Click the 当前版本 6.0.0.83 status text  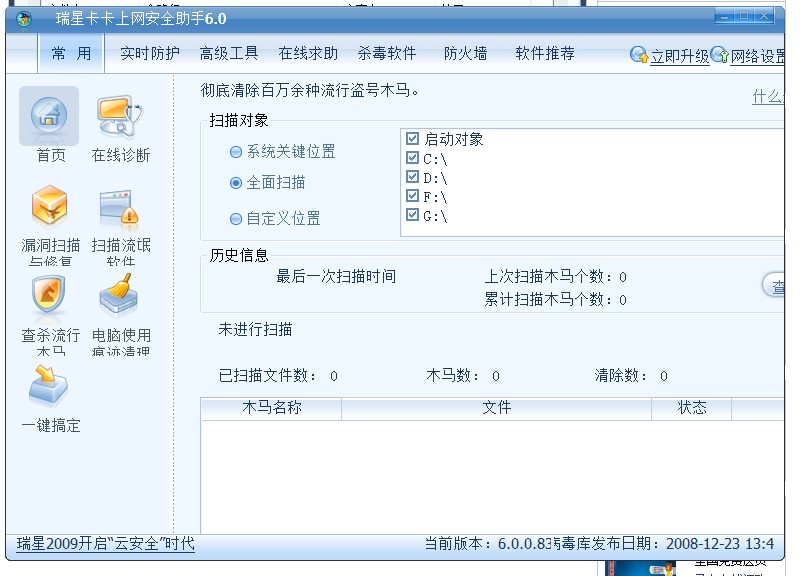click(488, 544)
